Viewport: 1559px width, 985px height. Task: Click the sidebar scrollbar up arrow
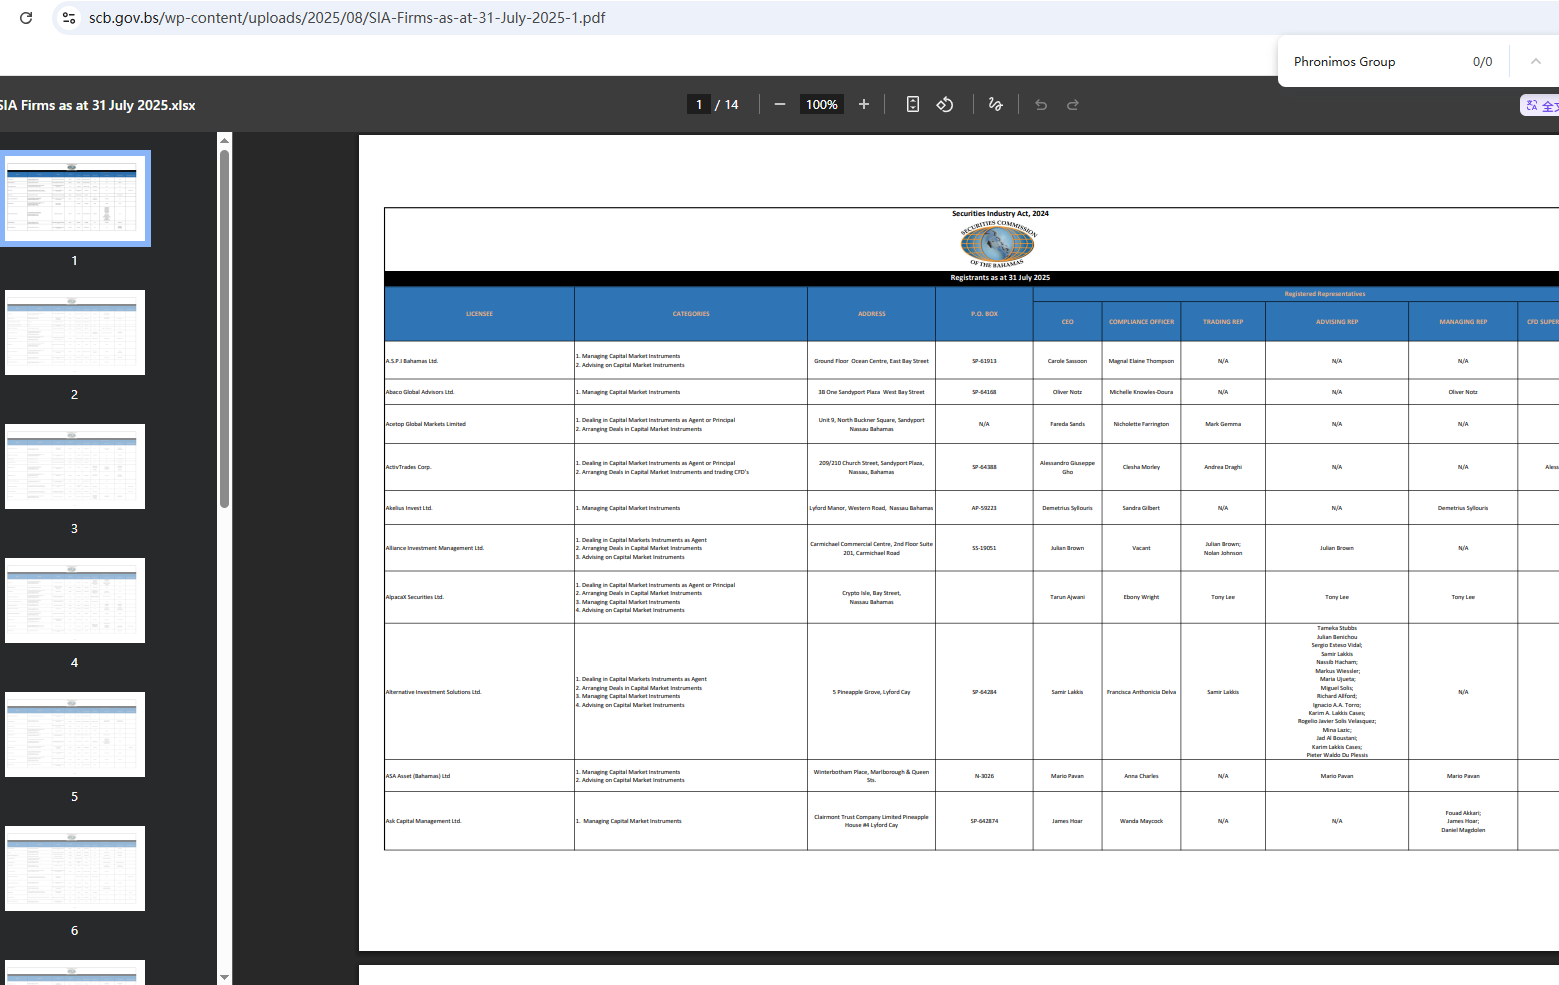(x=225, y=139)
